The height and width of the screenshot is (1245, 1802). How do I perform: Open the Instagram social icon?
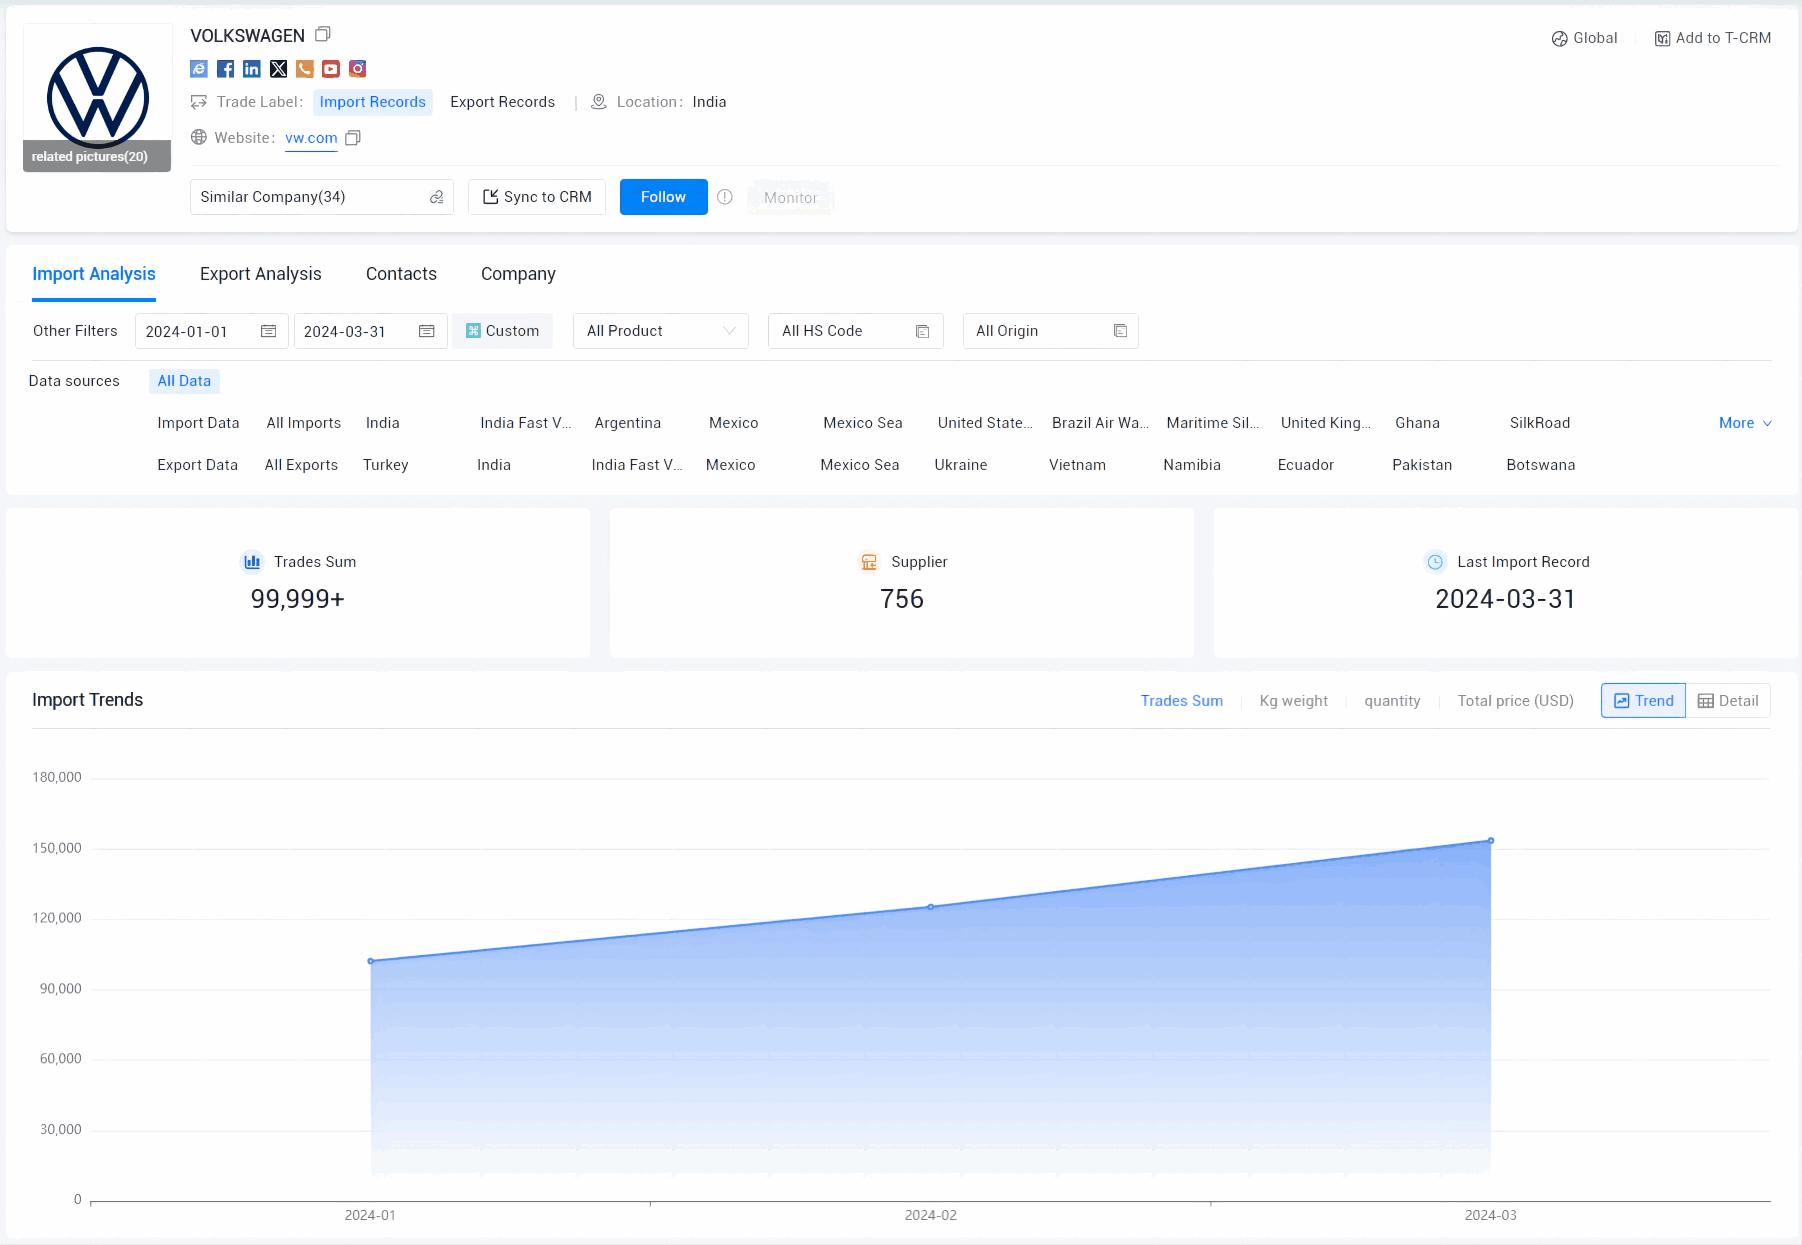pos(358,69)
